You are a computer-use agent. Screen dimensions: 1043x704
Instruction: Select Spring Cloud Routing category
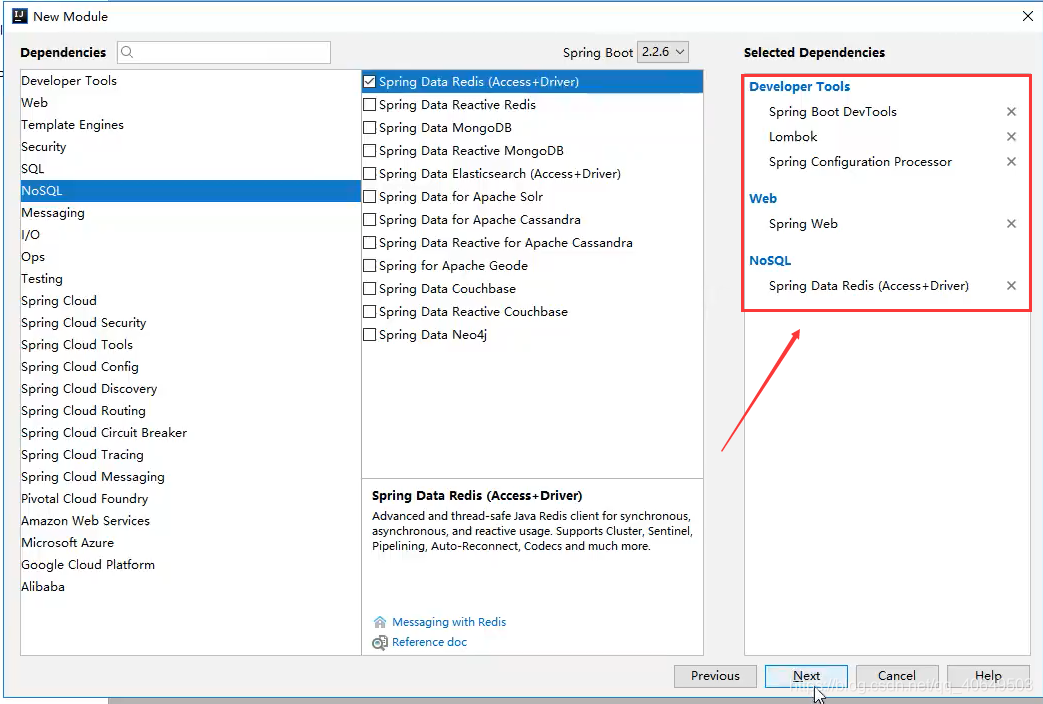pos(190,410)
